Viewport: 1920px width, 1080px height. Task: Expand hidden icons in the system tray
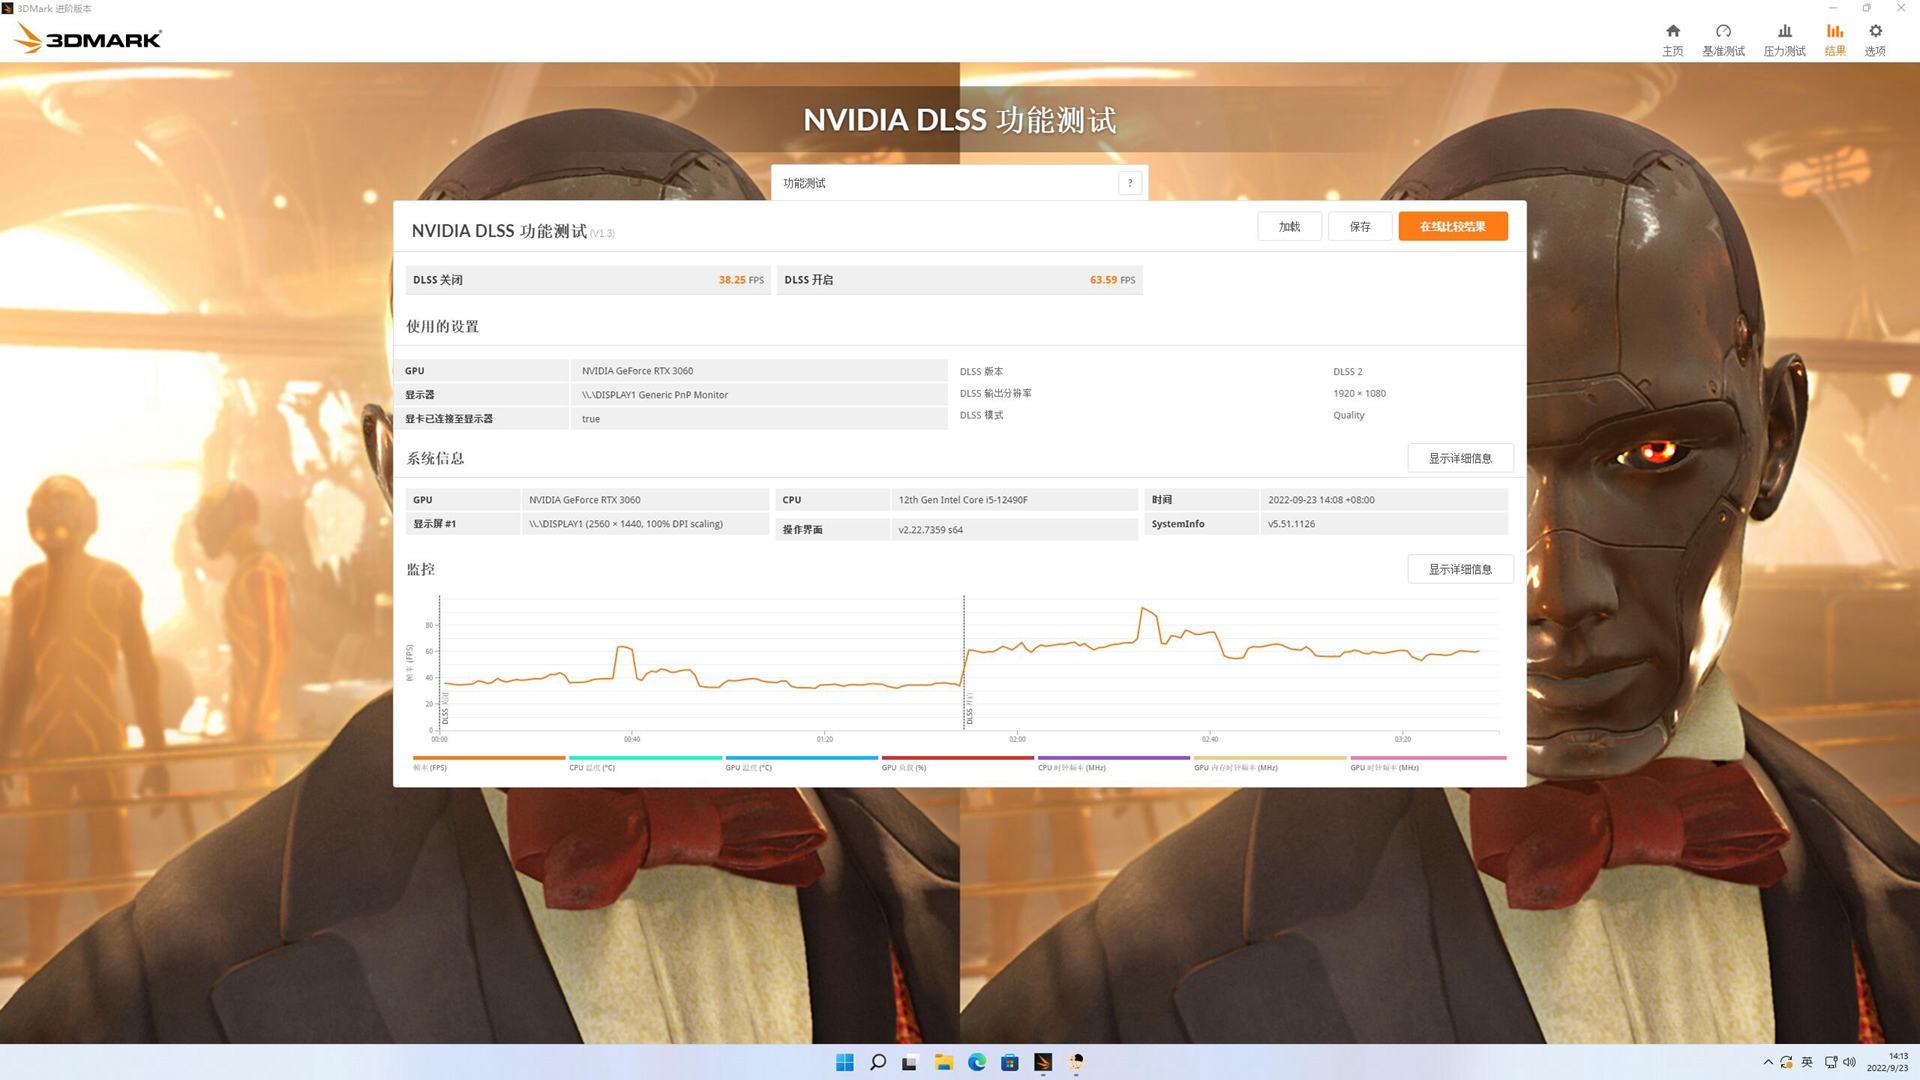1768,1062
